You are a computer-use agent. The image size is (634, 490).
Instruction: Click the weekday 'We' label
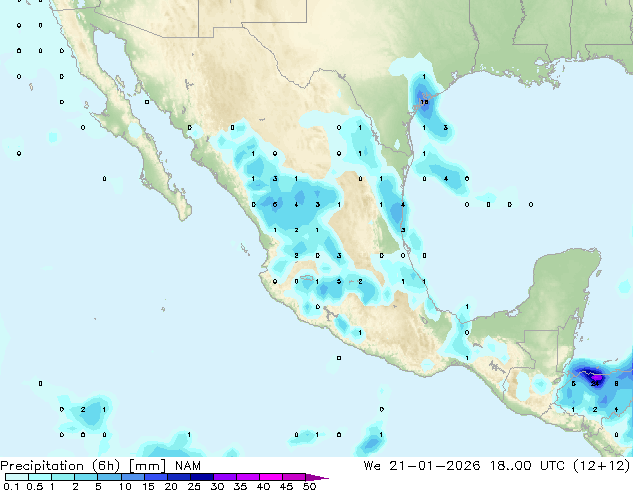coord(372,466)
